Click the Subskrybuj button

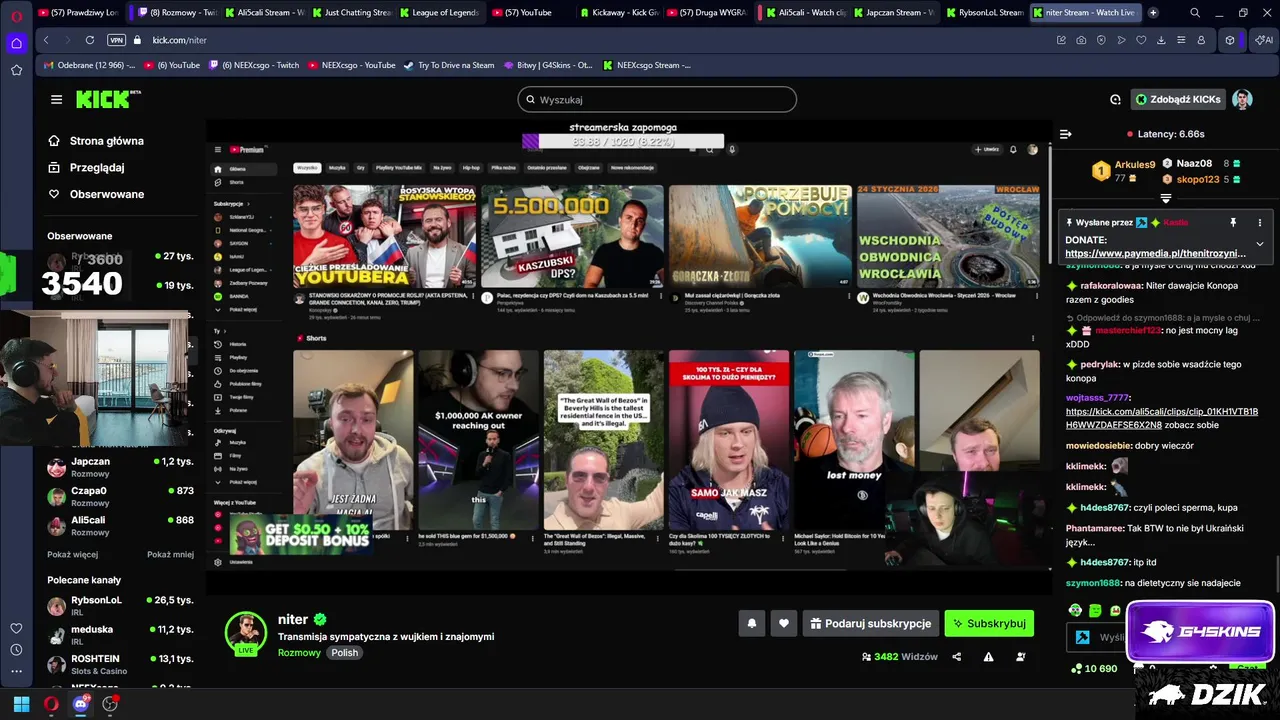989,623
